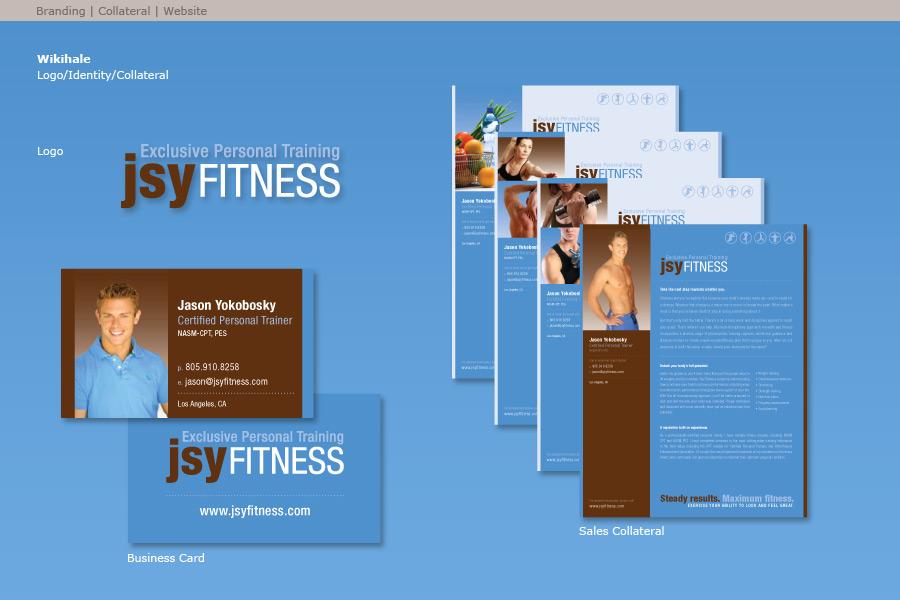
Task: Select the fruit basket flyer image
Action: 475,140
